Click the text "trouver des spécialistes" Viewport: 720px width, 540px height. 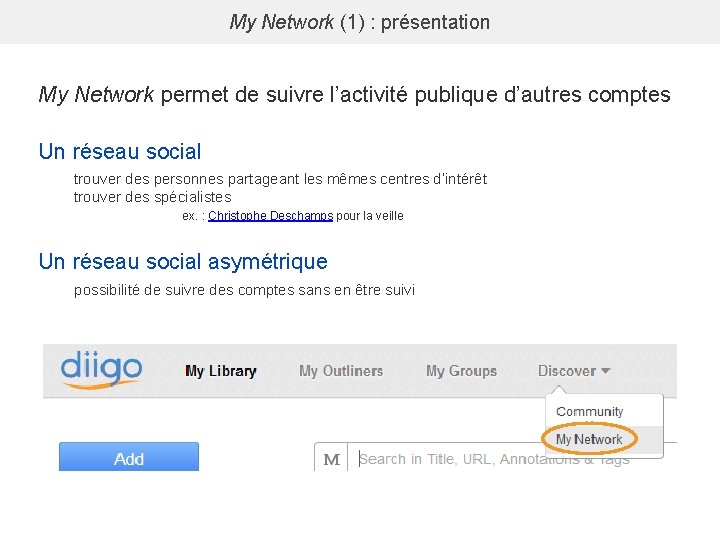(152, 197)
